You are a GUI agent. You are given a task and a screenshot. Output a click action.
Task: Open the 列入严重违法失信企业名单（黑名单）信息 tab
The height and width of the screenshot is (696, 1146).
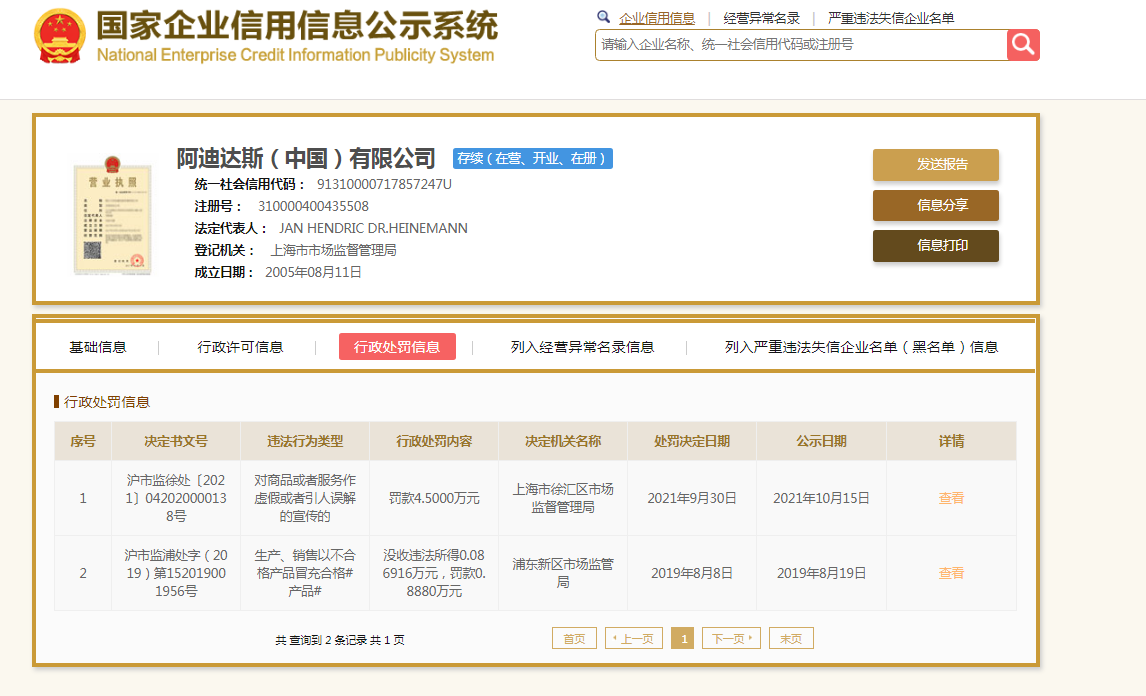861,347
